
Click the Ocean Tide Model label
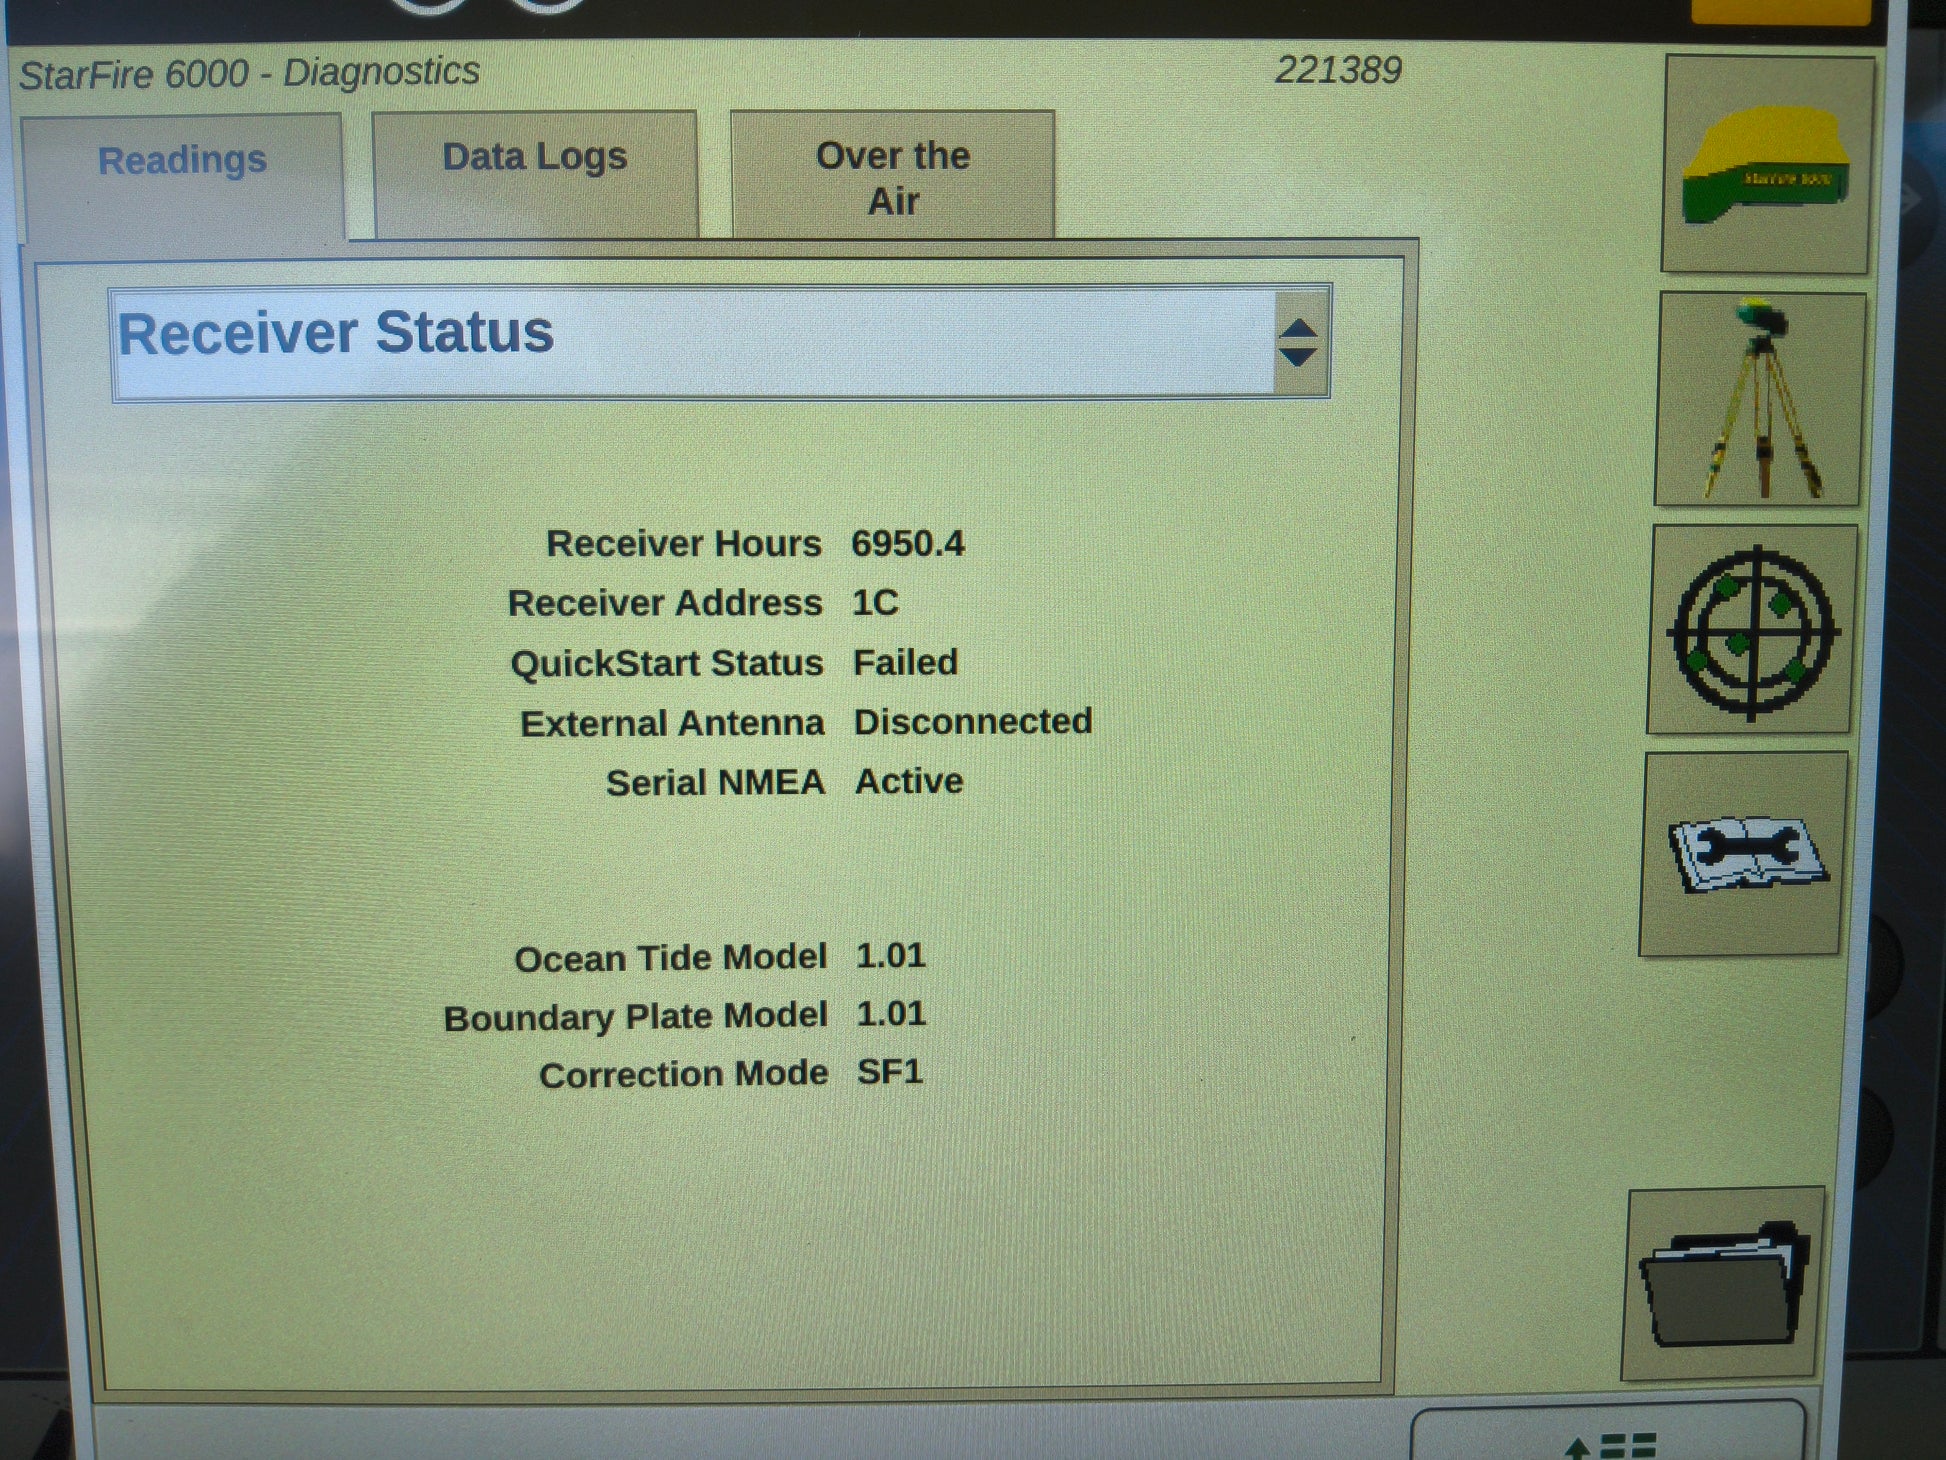pos(671,958)
